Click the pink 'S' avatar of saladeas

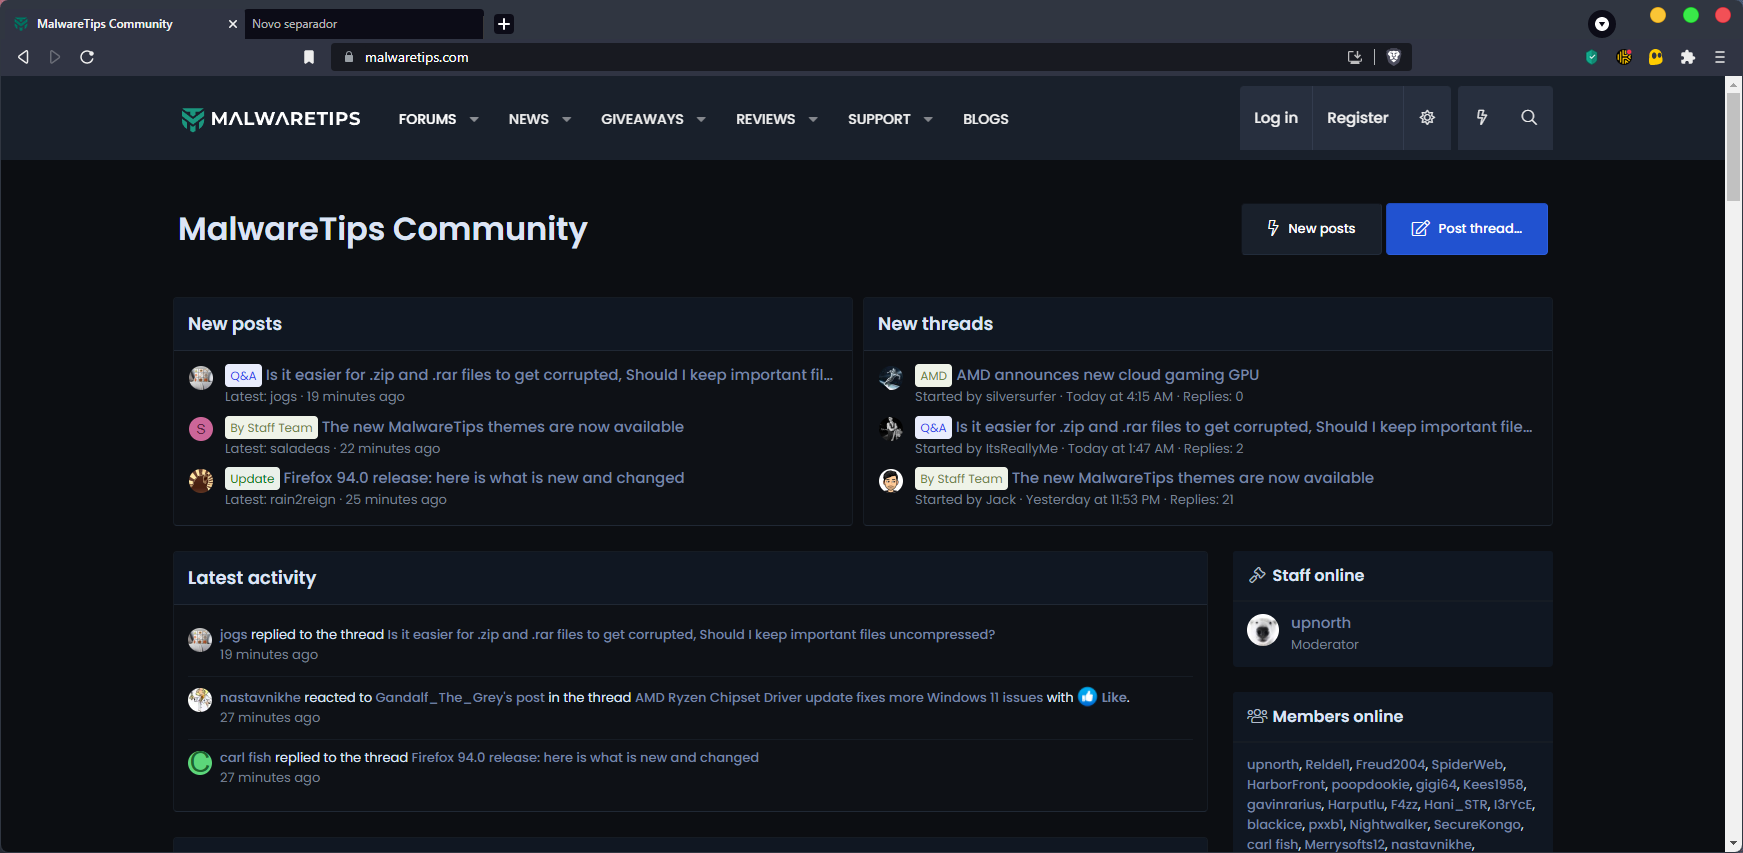point(201,429)
